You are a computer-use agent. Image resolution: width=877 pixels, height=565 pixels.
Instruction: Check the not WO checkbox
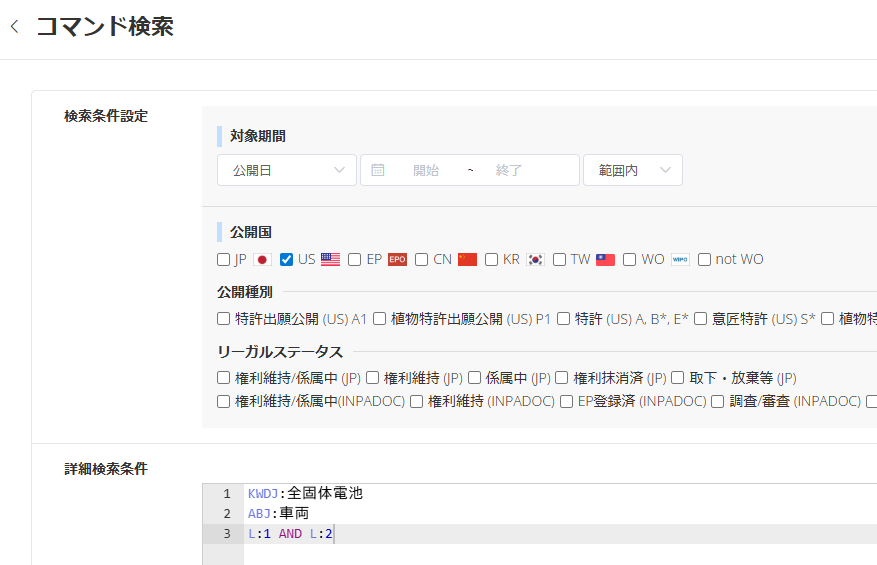click(x=705, y=260)
